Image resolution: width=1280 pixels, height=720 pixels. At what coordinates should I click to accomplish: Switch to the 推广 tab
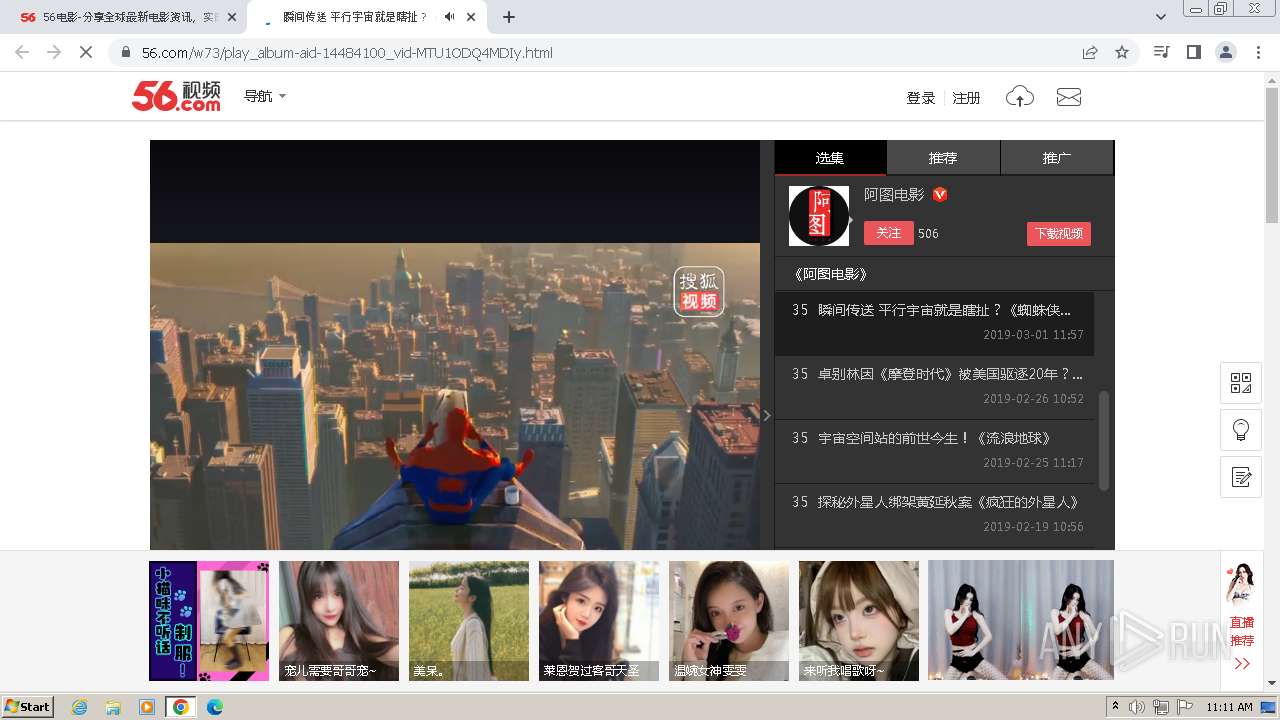tap(1057, 158)
